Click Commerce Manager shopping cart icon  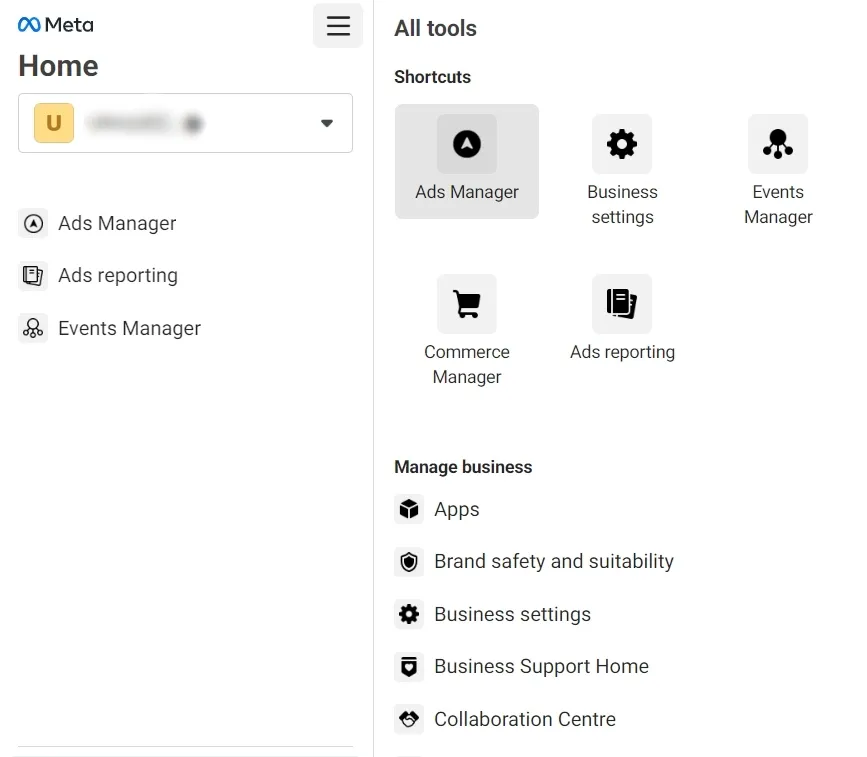click(x=467, y=304)
